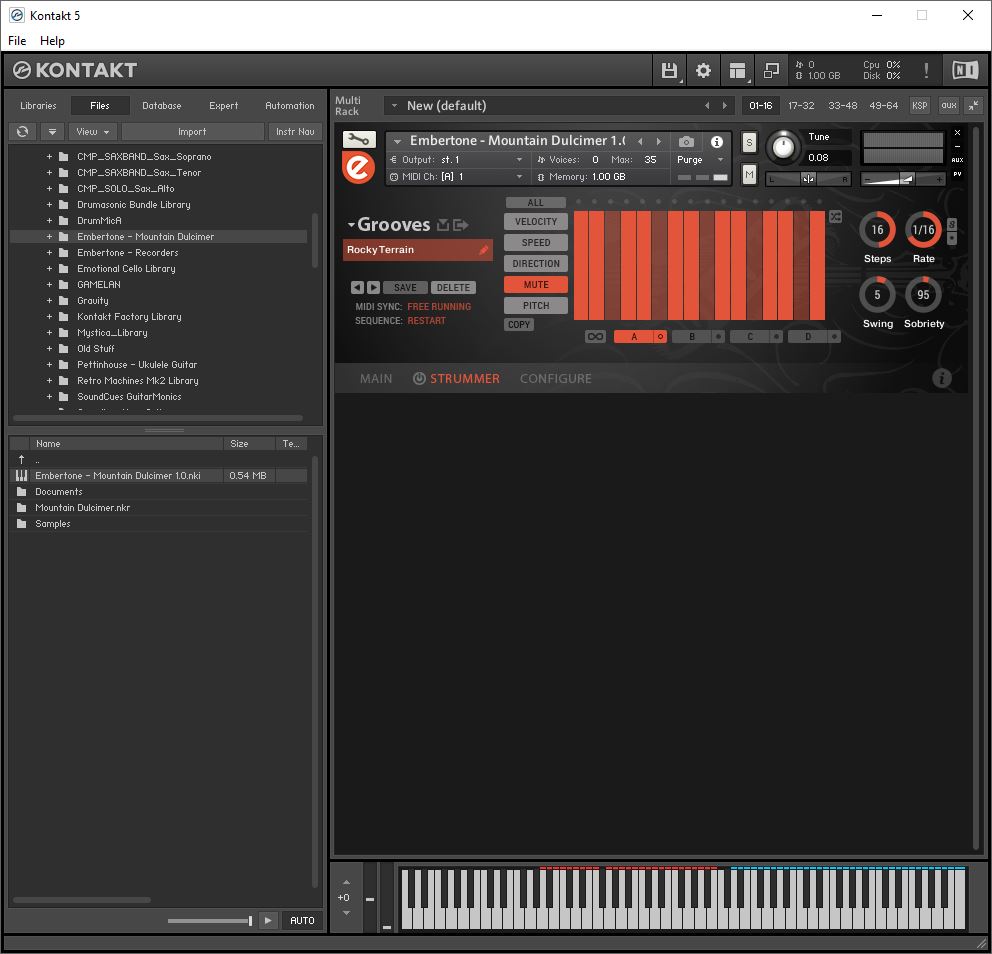The image size is (992, 954).
Task: Select pattern D slot
Action: pyautogui.click(x=808, y=337)
